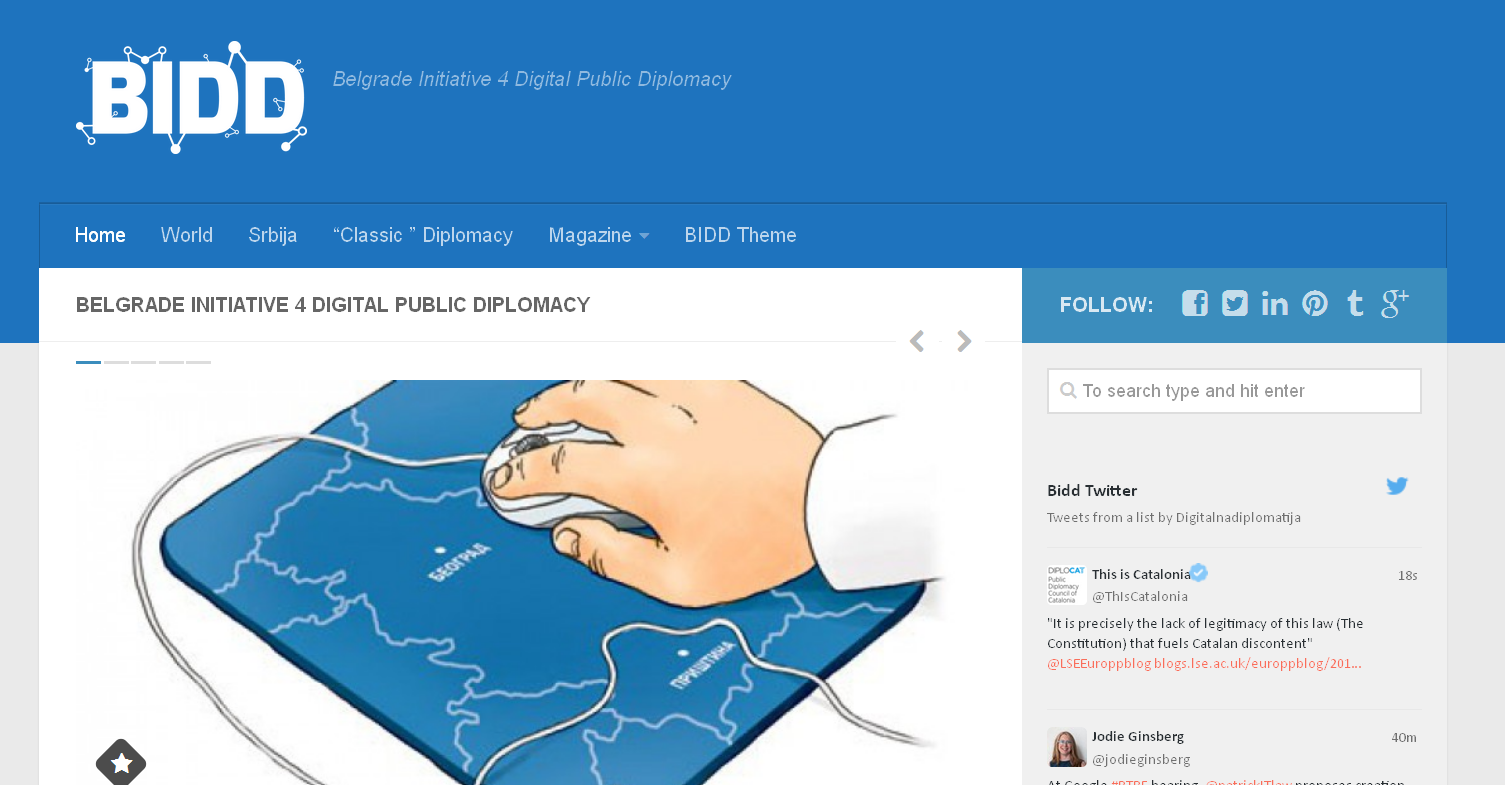Click the magnifier icon in search box
This screenshot has height=785, width=1505.
(1068, 391)
